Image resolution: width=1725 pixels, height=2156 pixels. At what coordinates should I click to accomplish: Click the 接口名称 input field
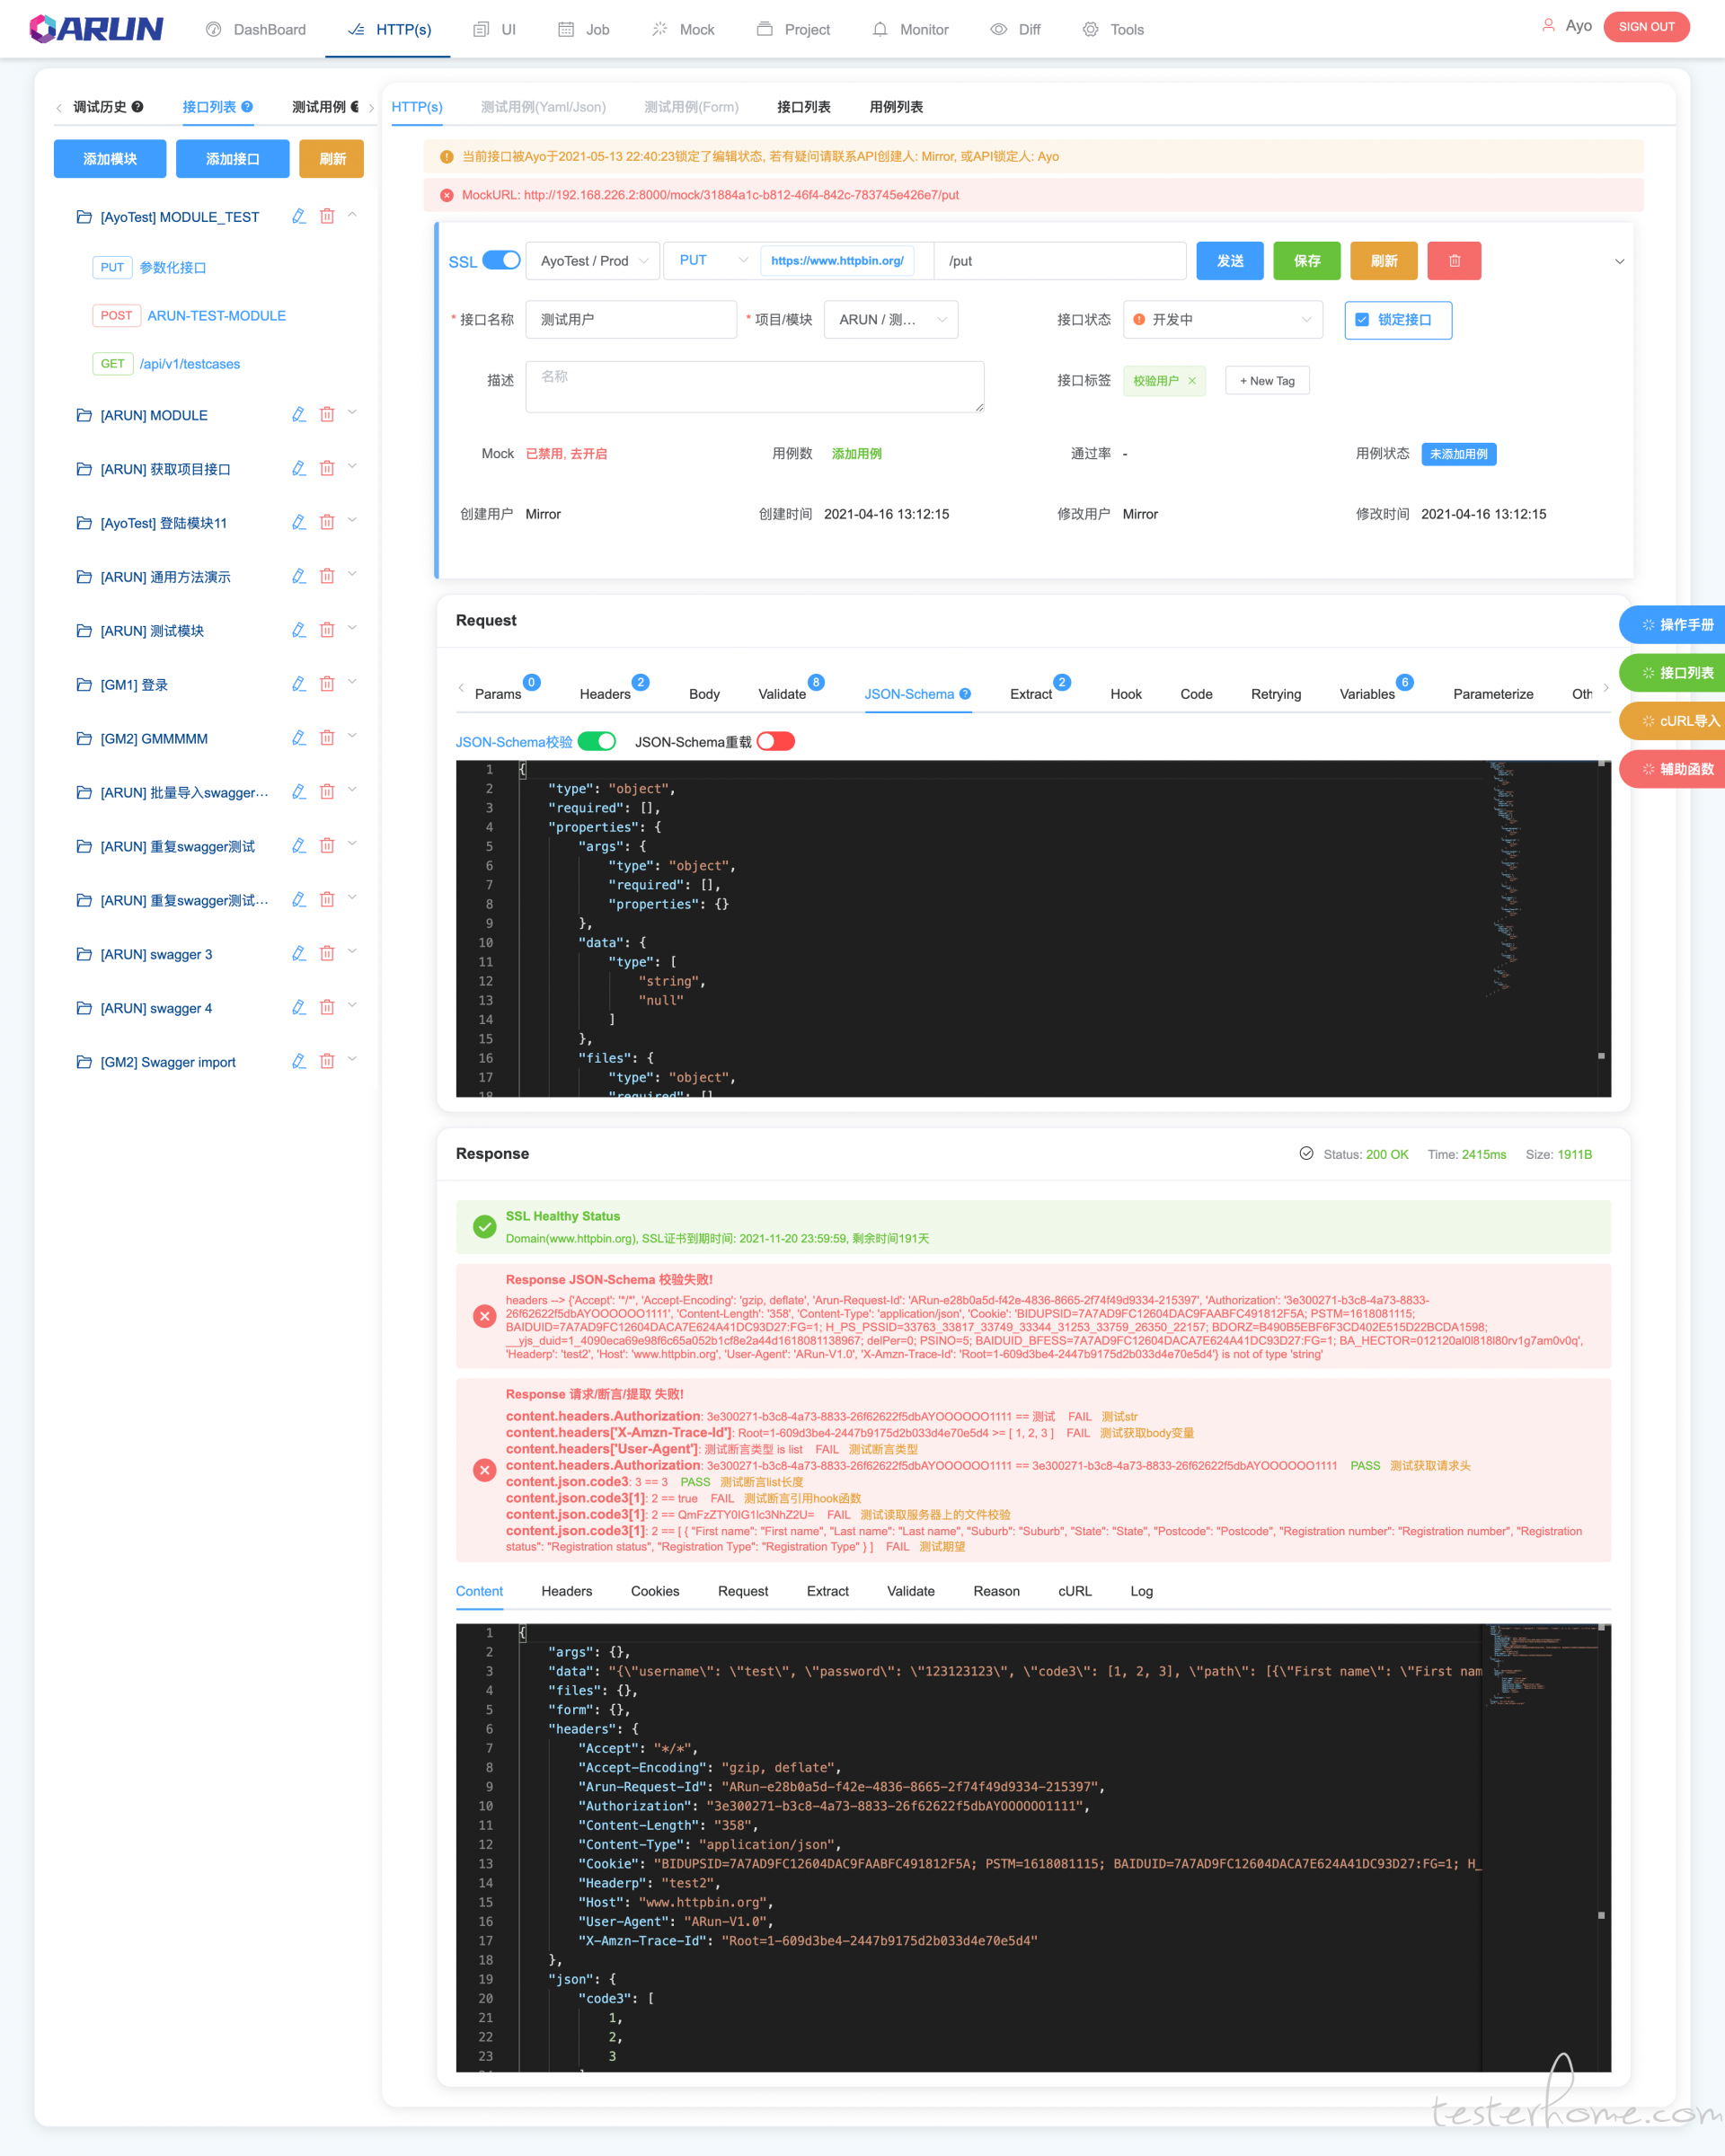click(631, 320)
